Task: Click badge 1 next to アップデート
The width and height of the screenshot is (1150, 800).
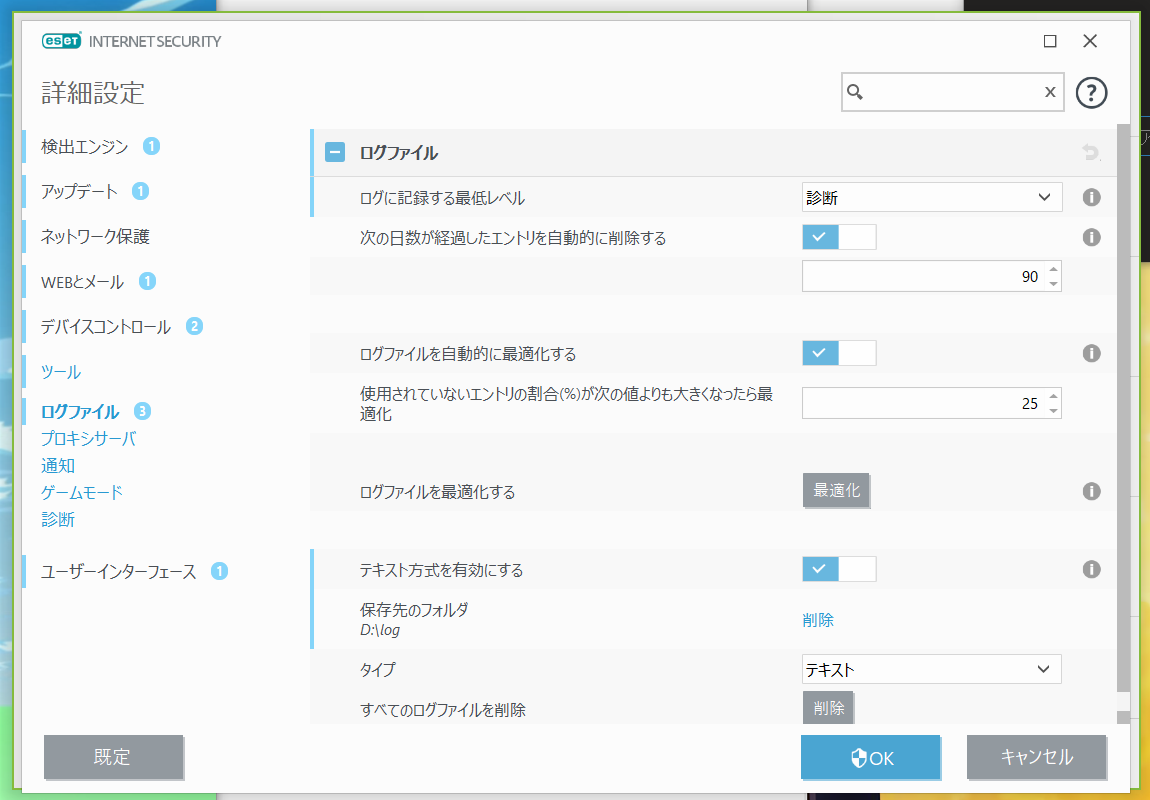Action: tap(140, 191)
